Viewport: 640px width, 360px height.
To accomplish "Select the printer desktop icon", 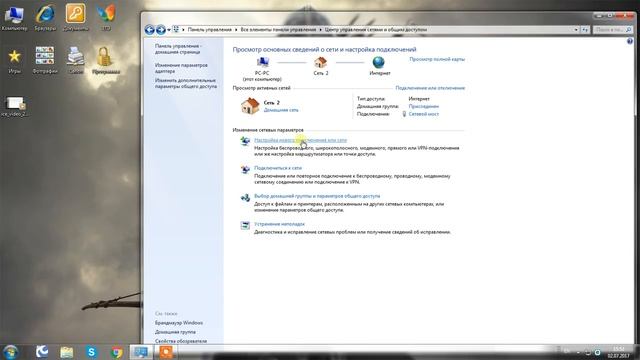I will click(x=76, y=60).
